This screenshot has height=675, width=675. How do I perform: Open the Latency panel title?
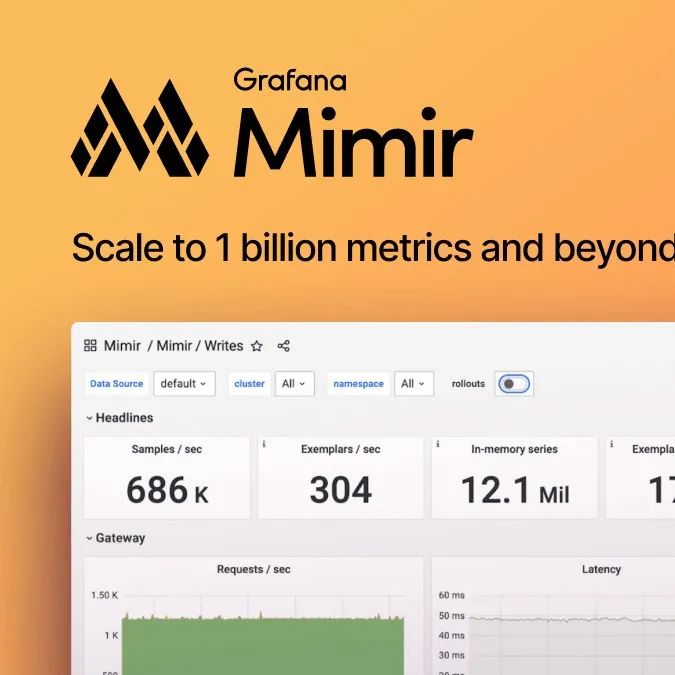[601, 569]
